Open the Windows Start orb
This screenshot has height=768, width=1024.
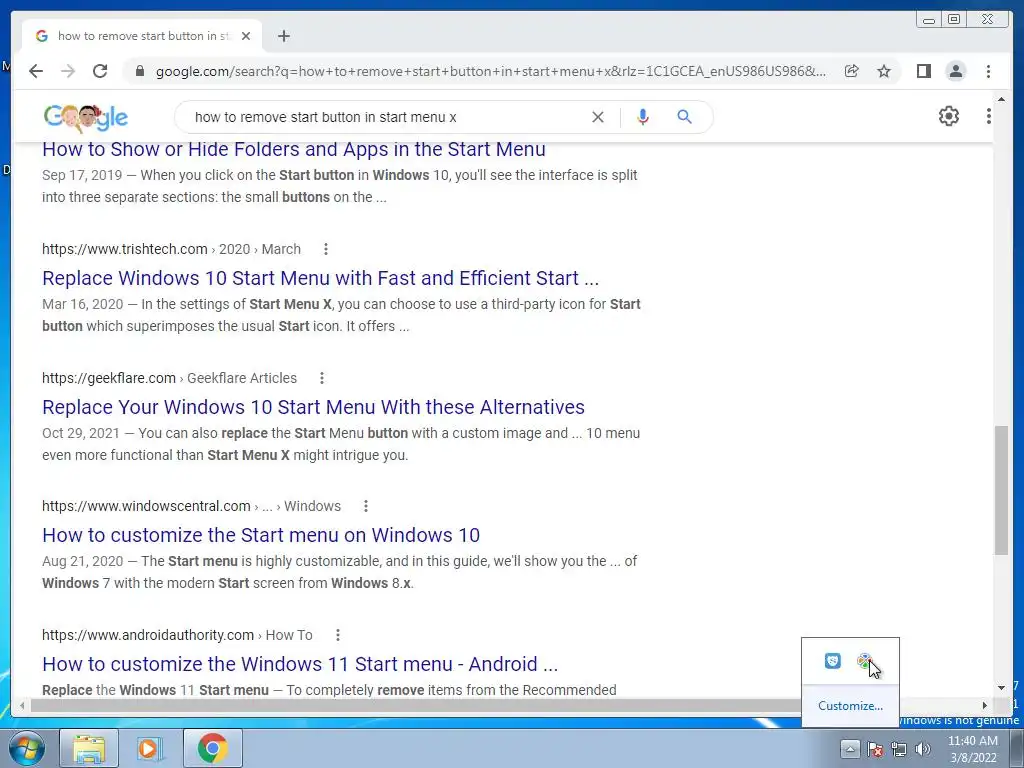(26, 748)
